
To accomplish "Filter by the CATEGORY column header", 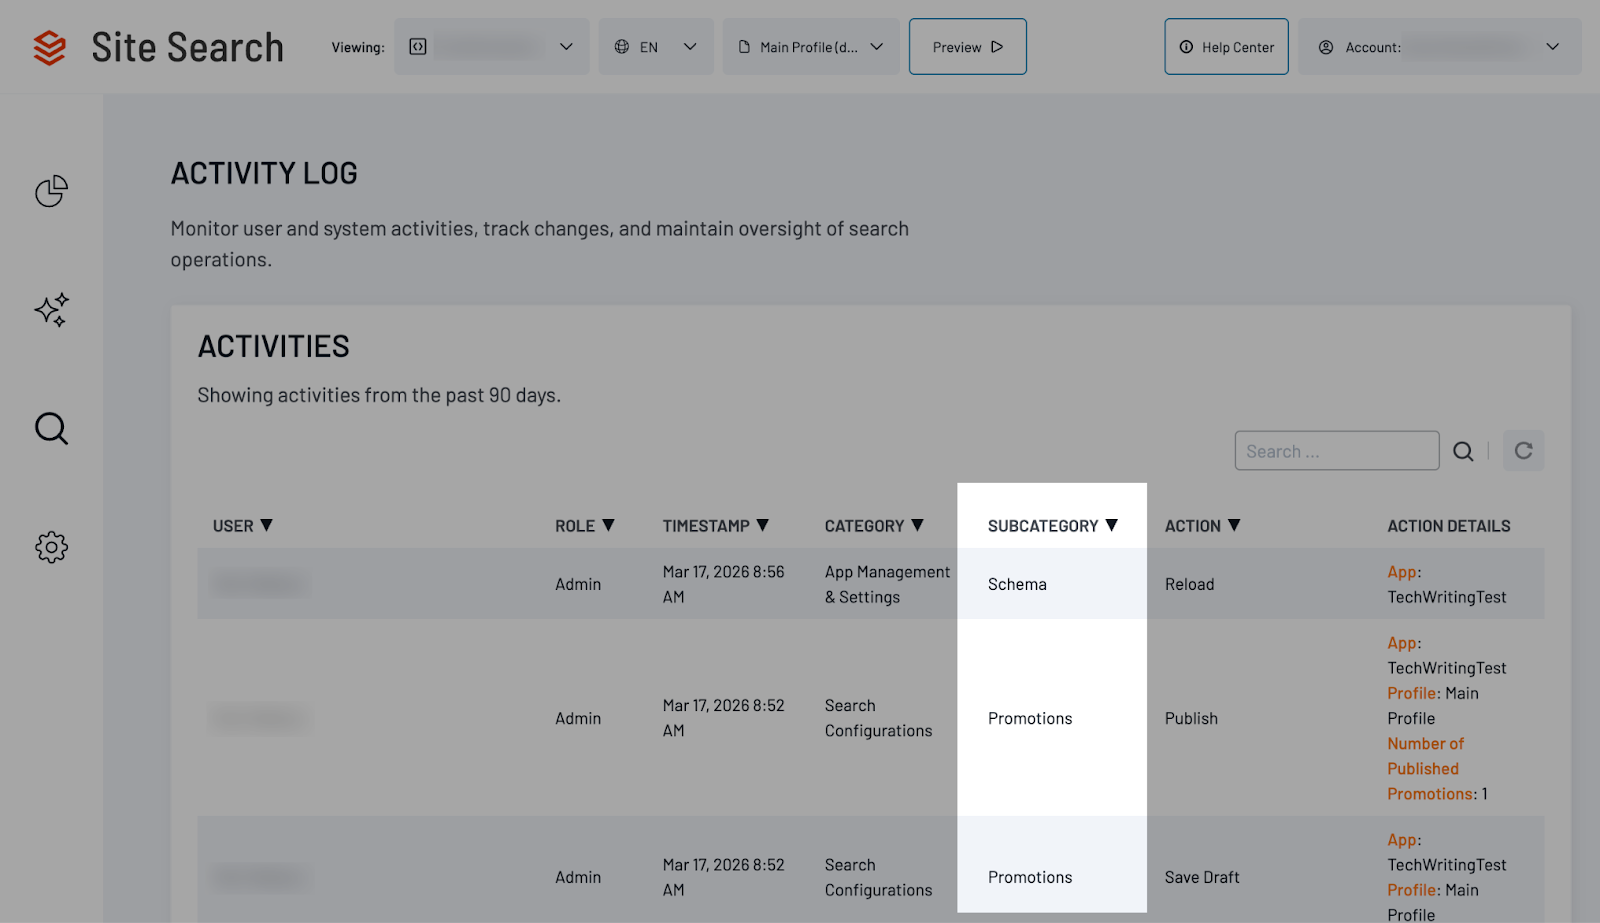I will click(x=874, y=526).
